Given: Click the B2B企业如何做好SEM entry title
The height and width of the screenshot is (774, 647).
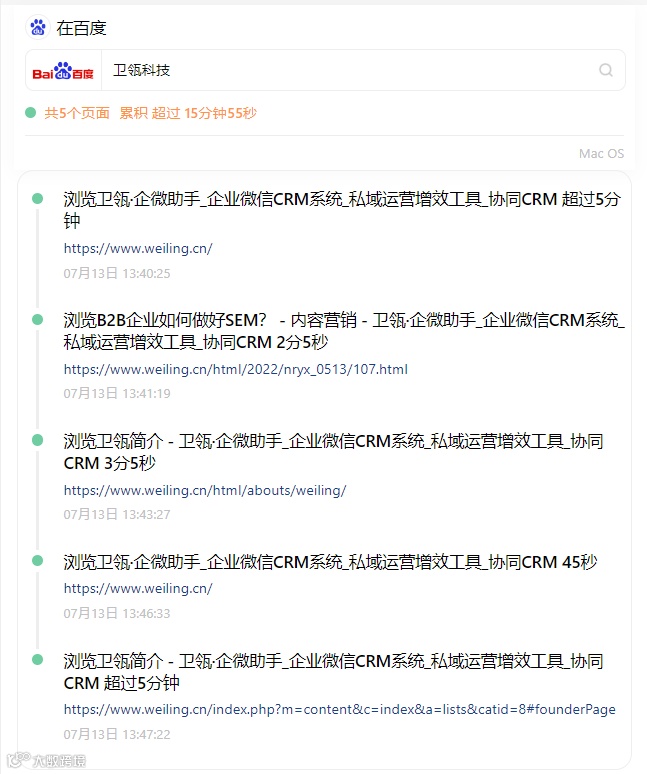Looking at the screenshot, I should [x=344, y=331].
